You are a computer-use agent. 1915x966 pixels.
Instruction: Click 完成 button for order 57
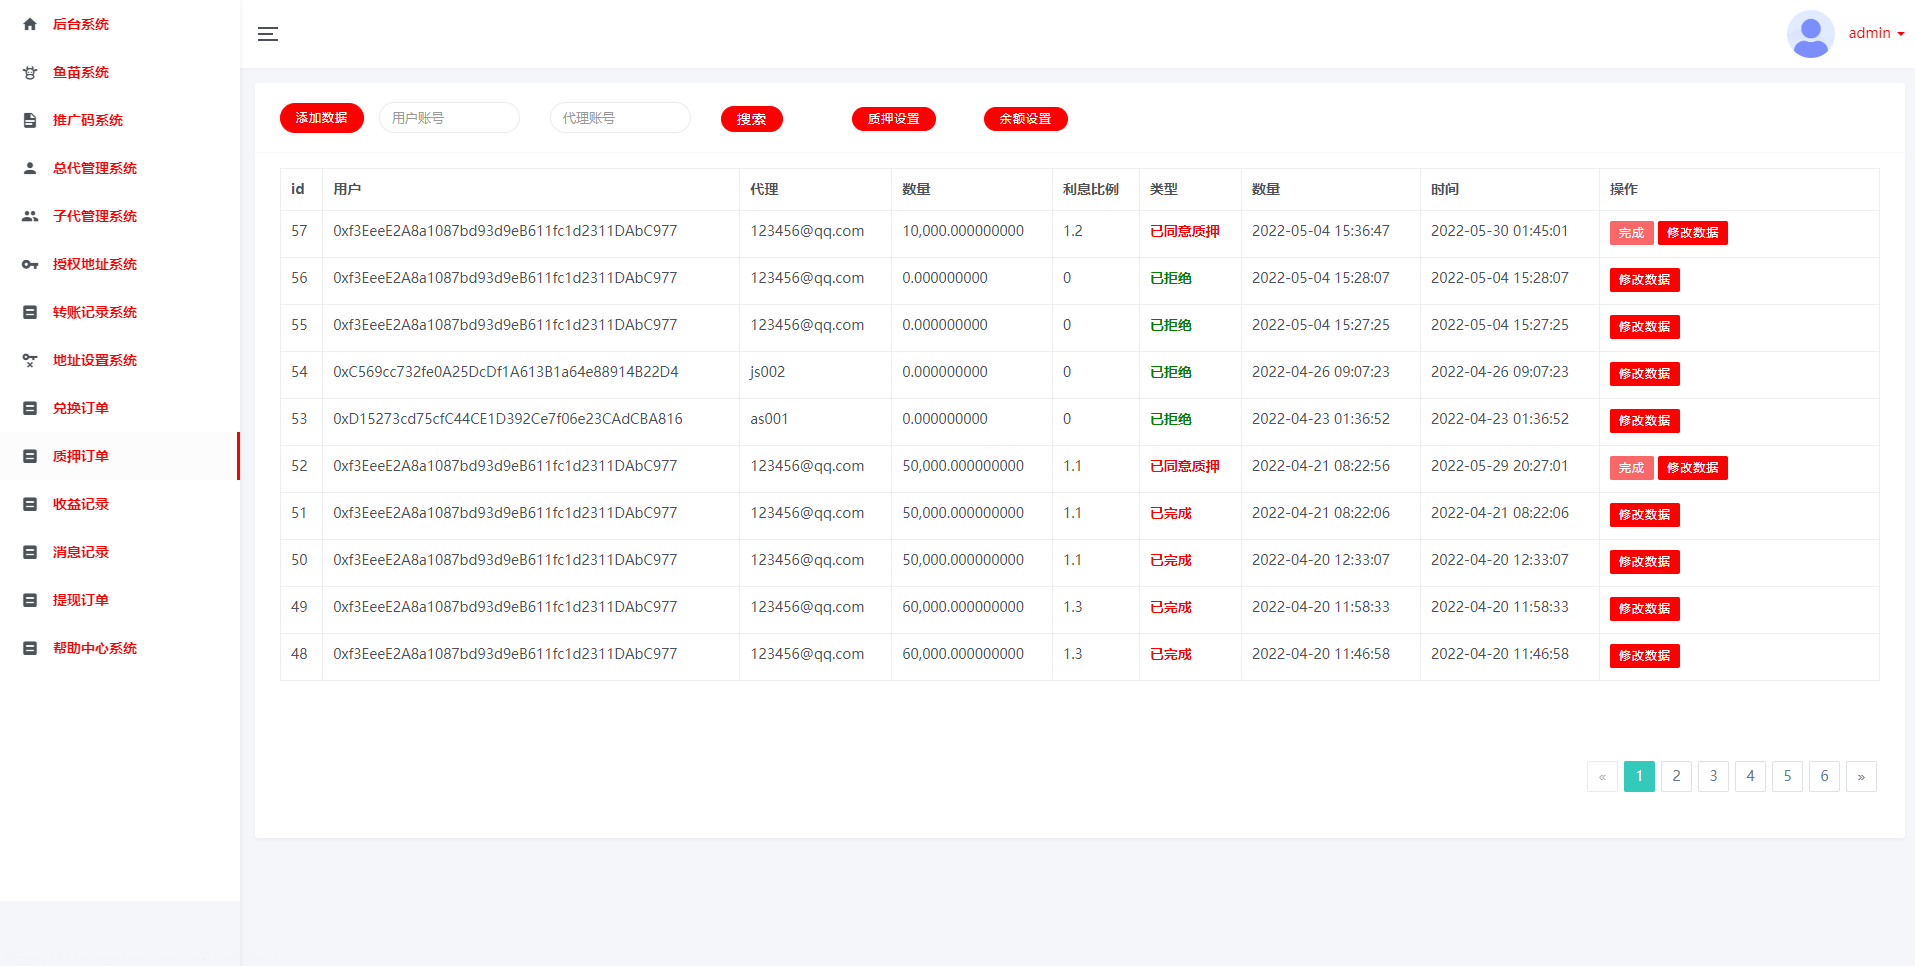(x=1631, y=233)
